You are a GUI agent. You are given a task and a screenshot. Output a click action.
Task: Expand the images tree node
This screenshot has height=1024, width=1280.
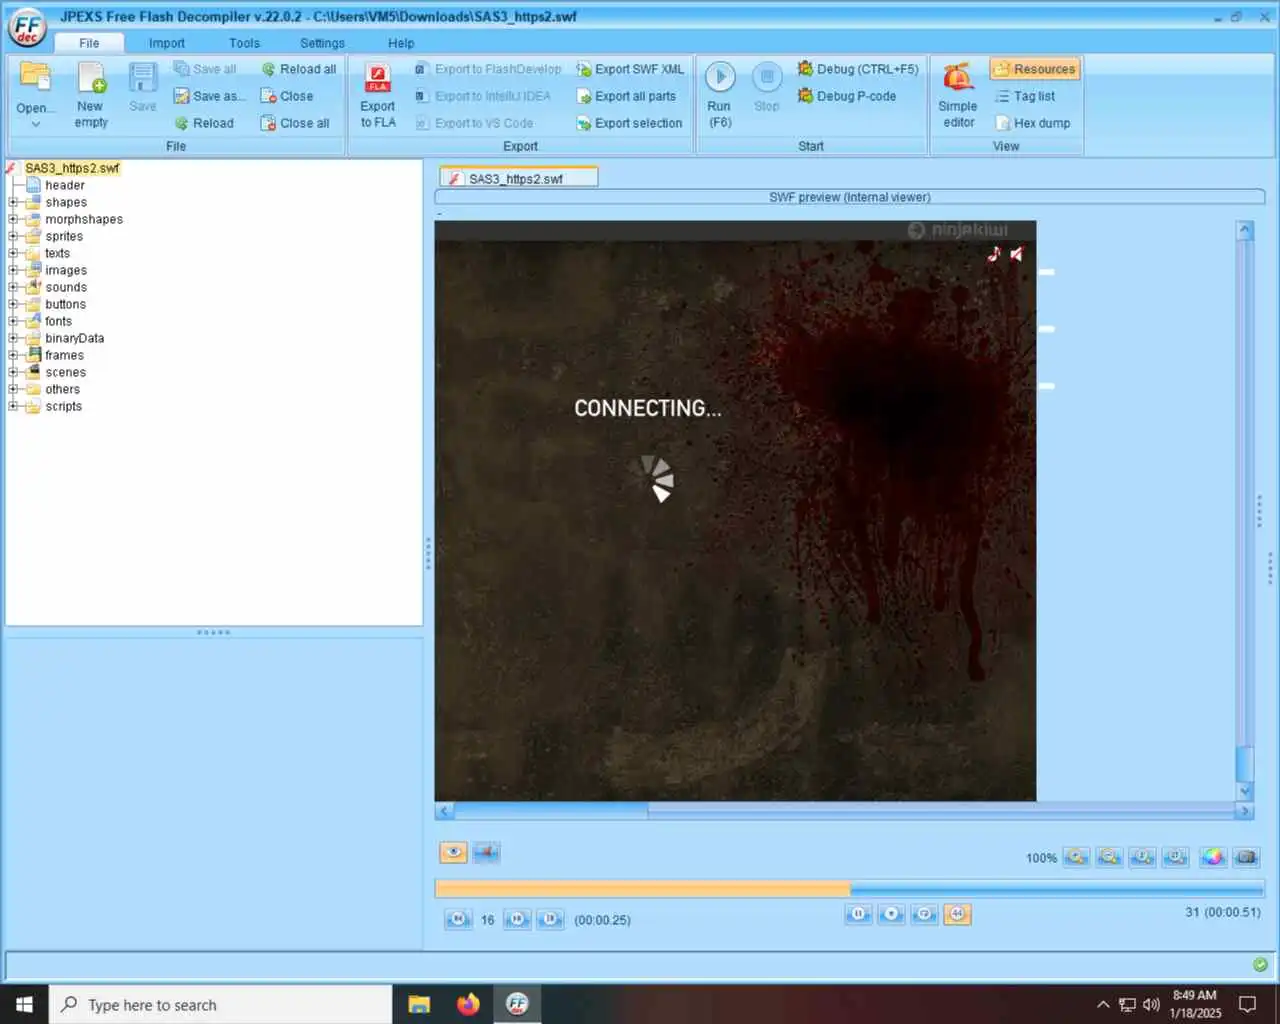click(x=13, y=270)
